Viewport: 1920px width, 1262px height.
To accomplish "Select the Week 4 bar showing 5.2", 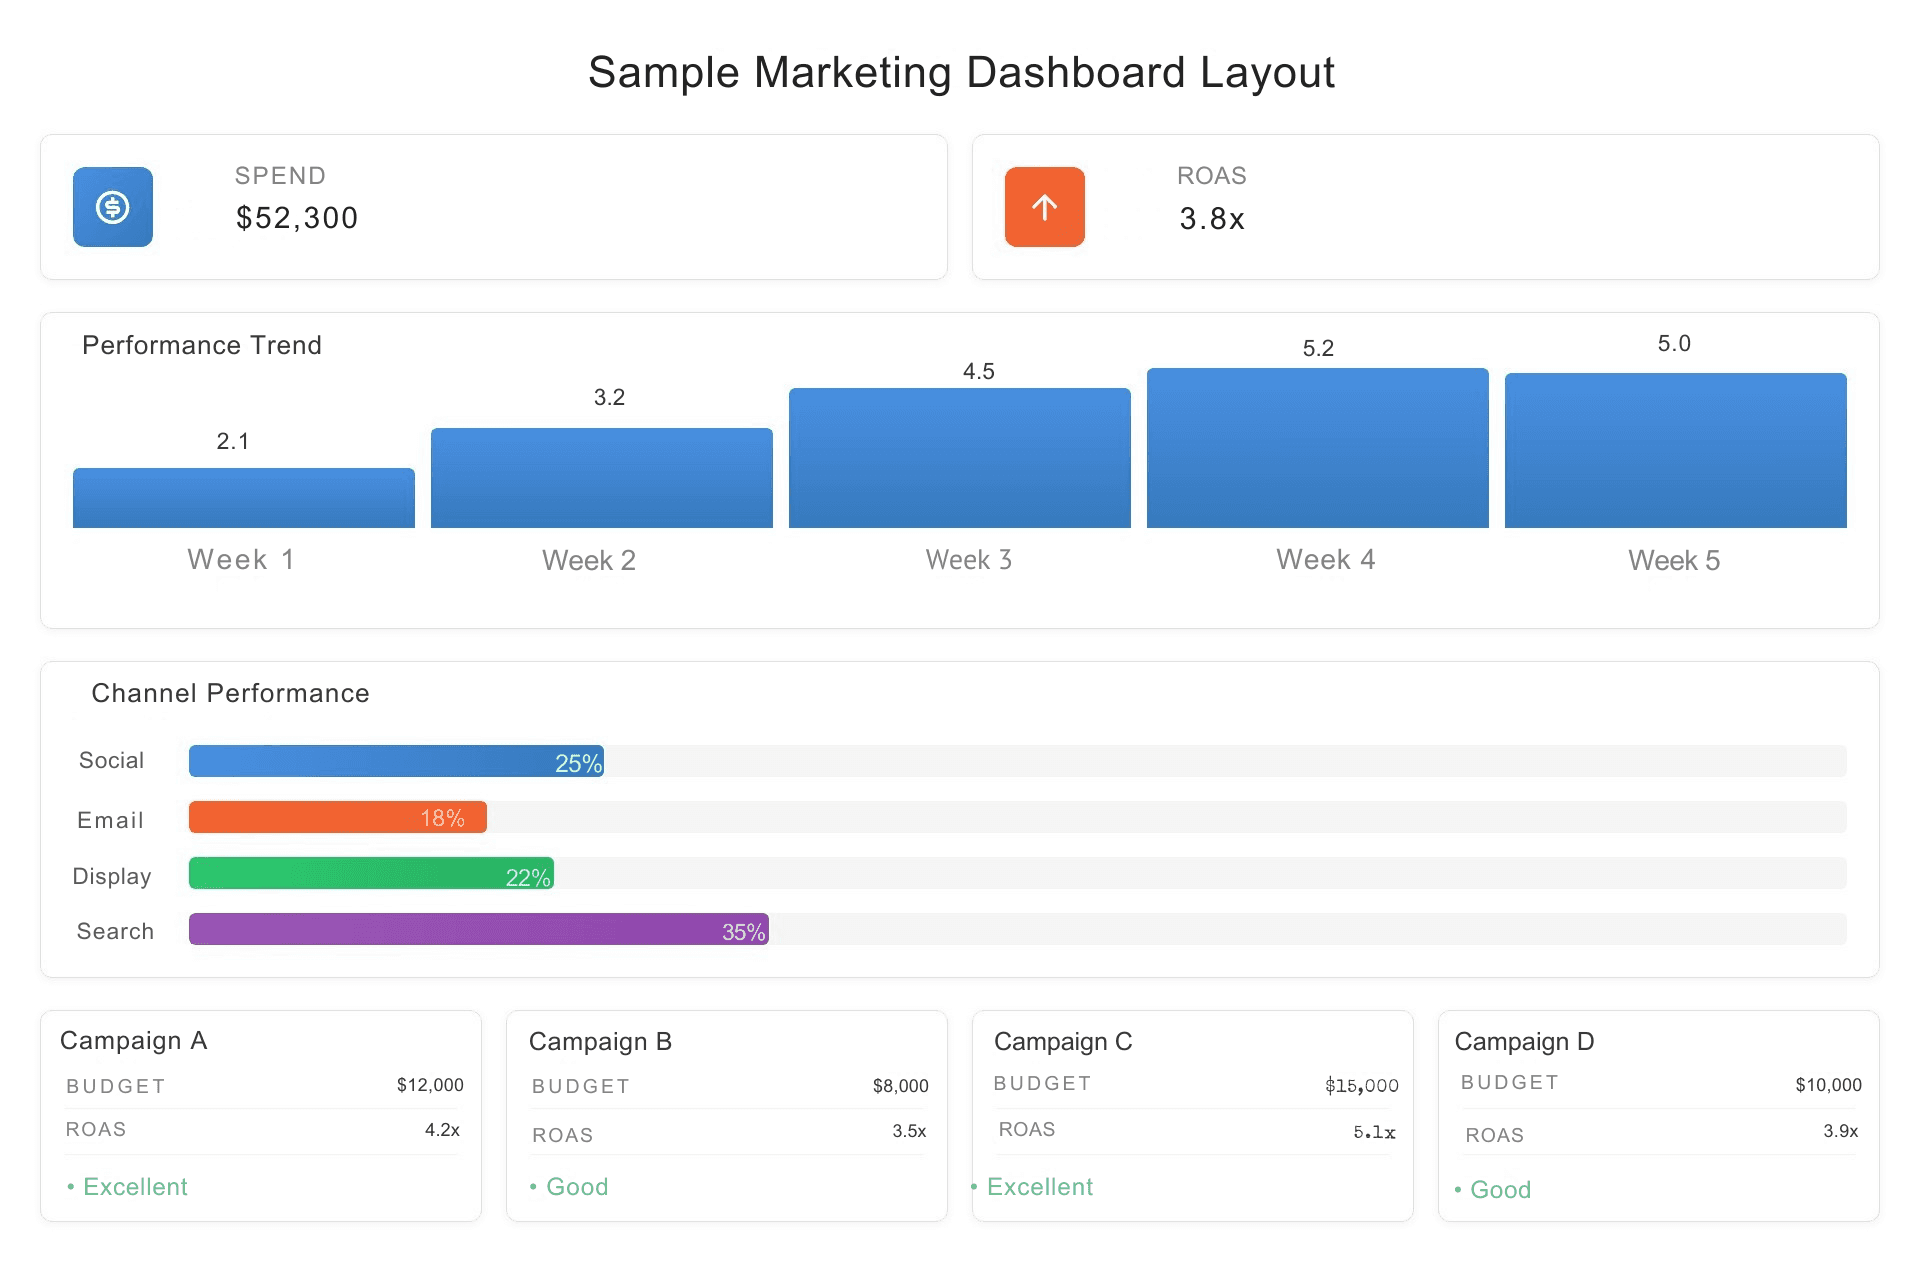I will (x=1317, y=448).
